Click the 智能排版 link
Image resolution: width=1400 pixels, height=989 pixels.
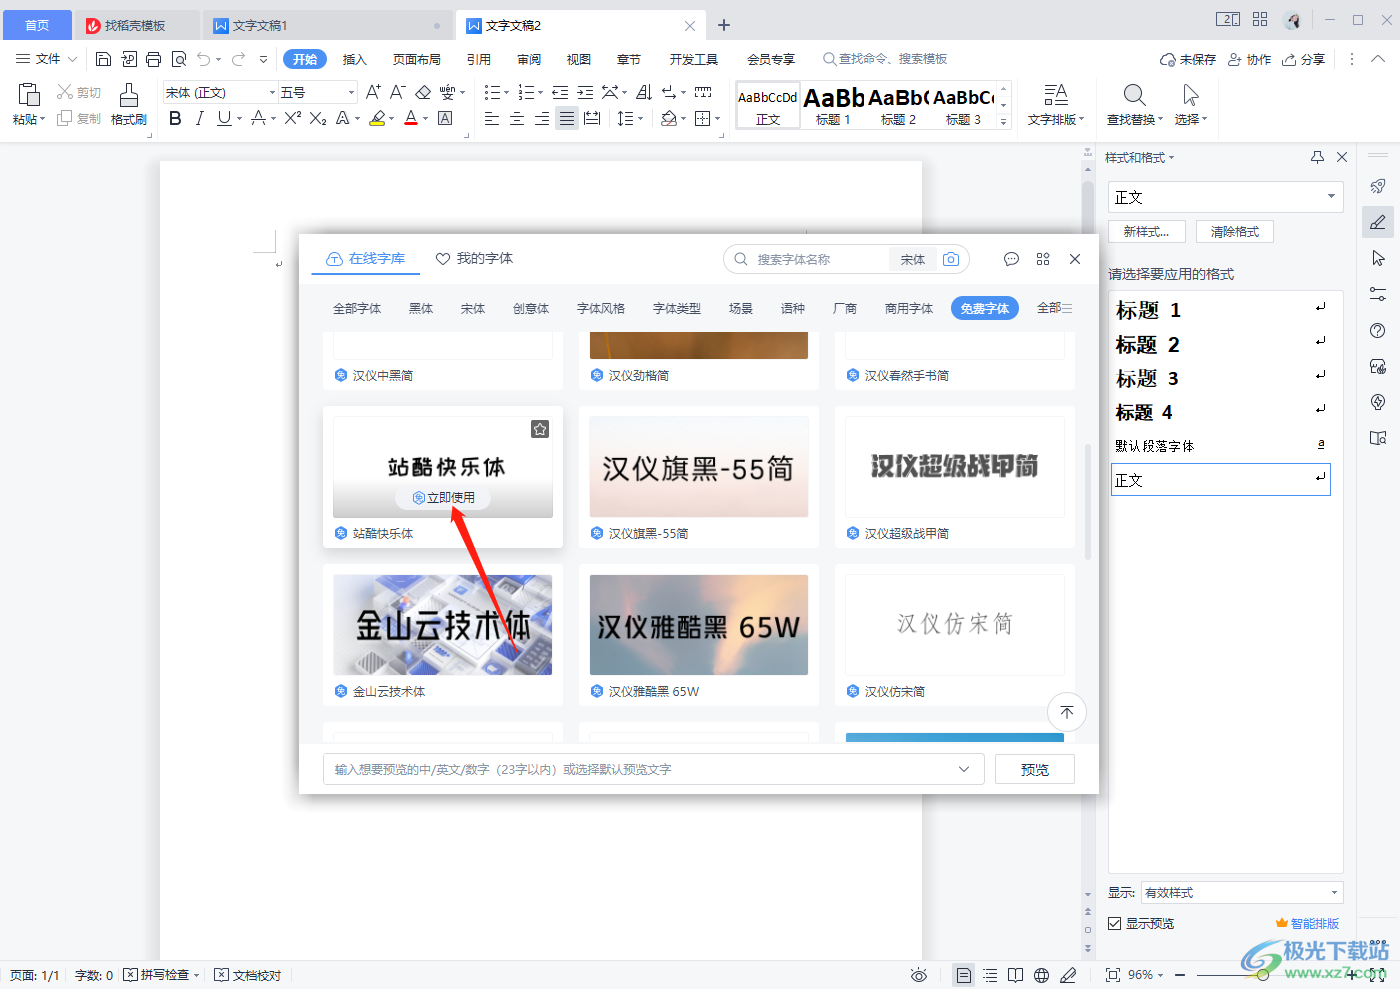click(x=1307, y=923)
